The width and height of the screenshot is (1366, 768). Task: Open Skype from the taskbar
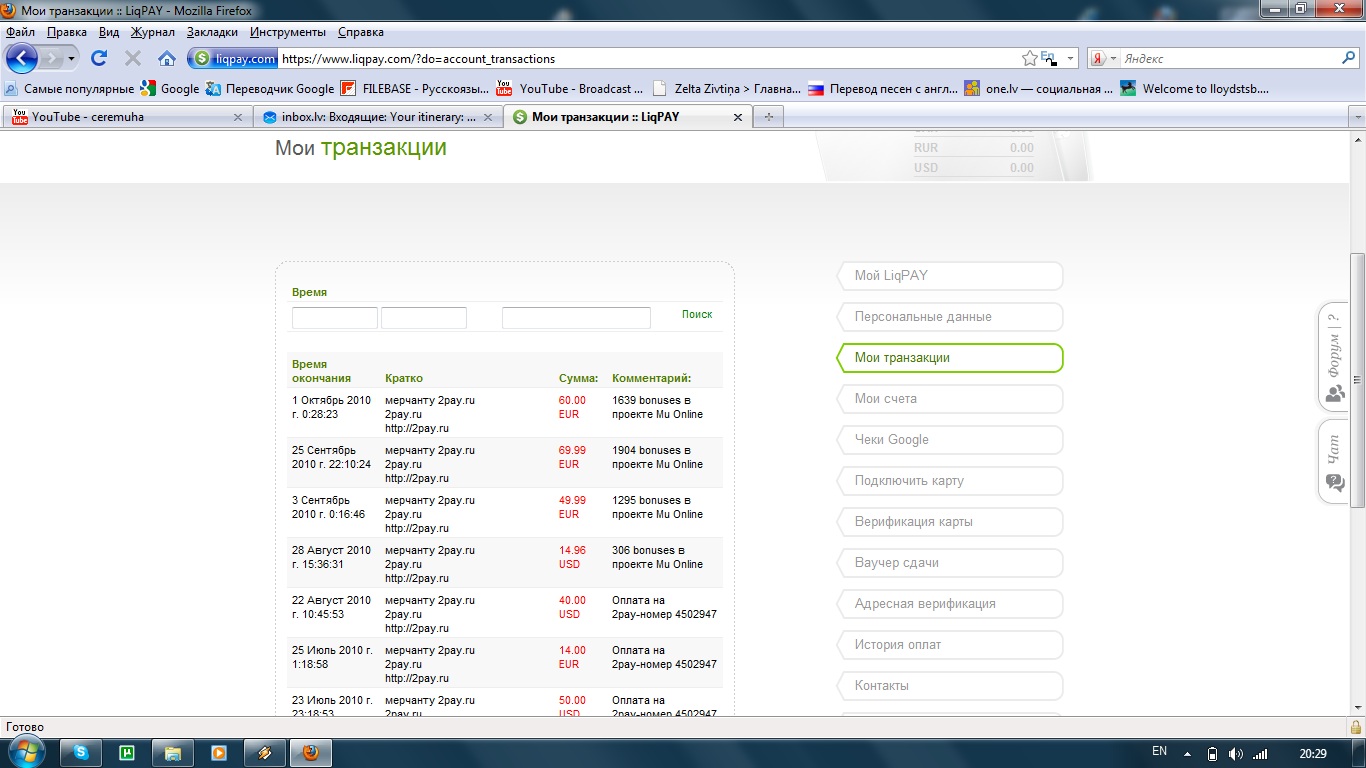81,753
